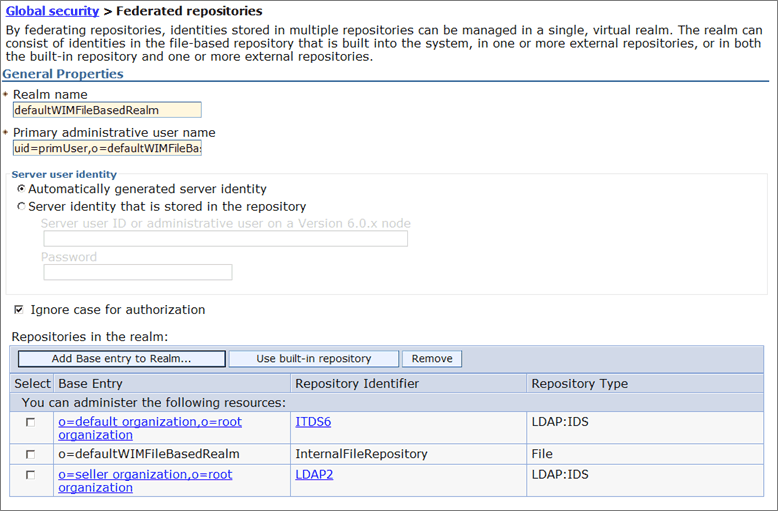Click the Server user ID input field
The width and height of the screenshot is (778, 511).
pyautogui.click(x=225, y=239)
